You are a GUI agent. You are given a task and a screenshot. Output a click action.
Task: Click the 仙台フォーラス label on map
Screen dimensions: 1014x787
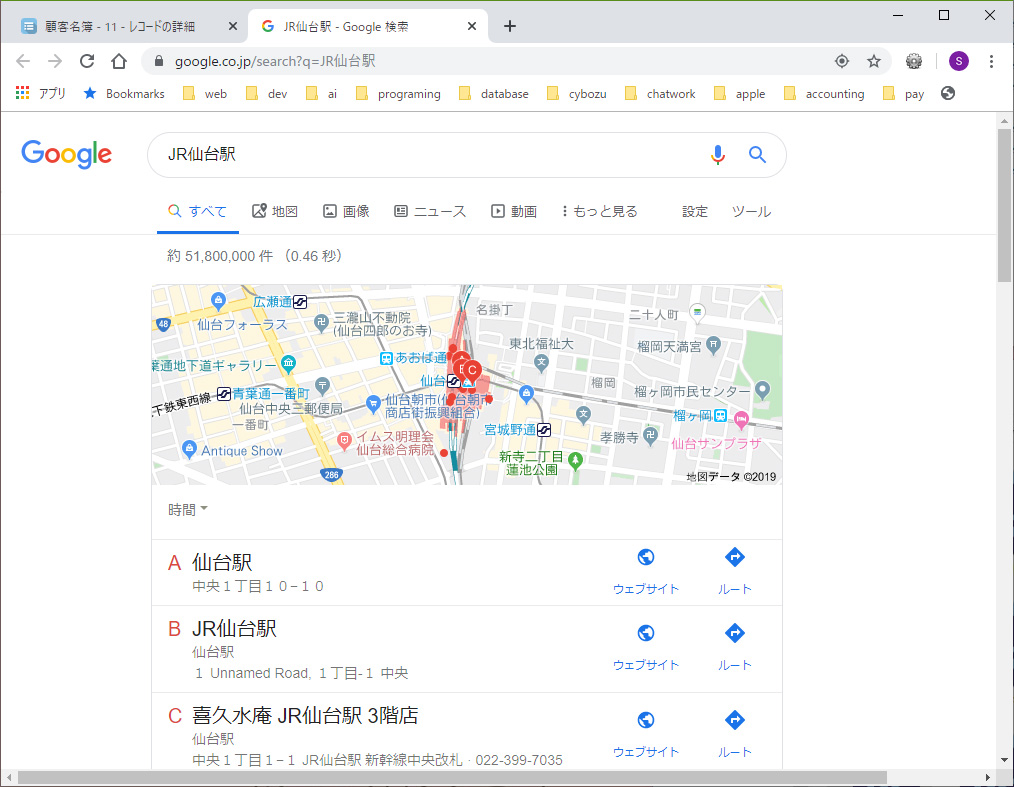click(x=242, y=325)
